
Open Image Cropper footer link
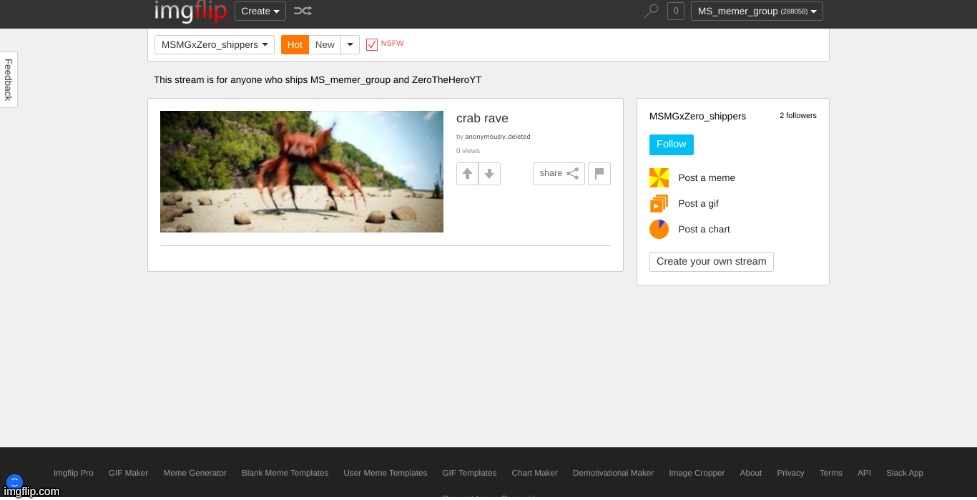click(697, 473)
